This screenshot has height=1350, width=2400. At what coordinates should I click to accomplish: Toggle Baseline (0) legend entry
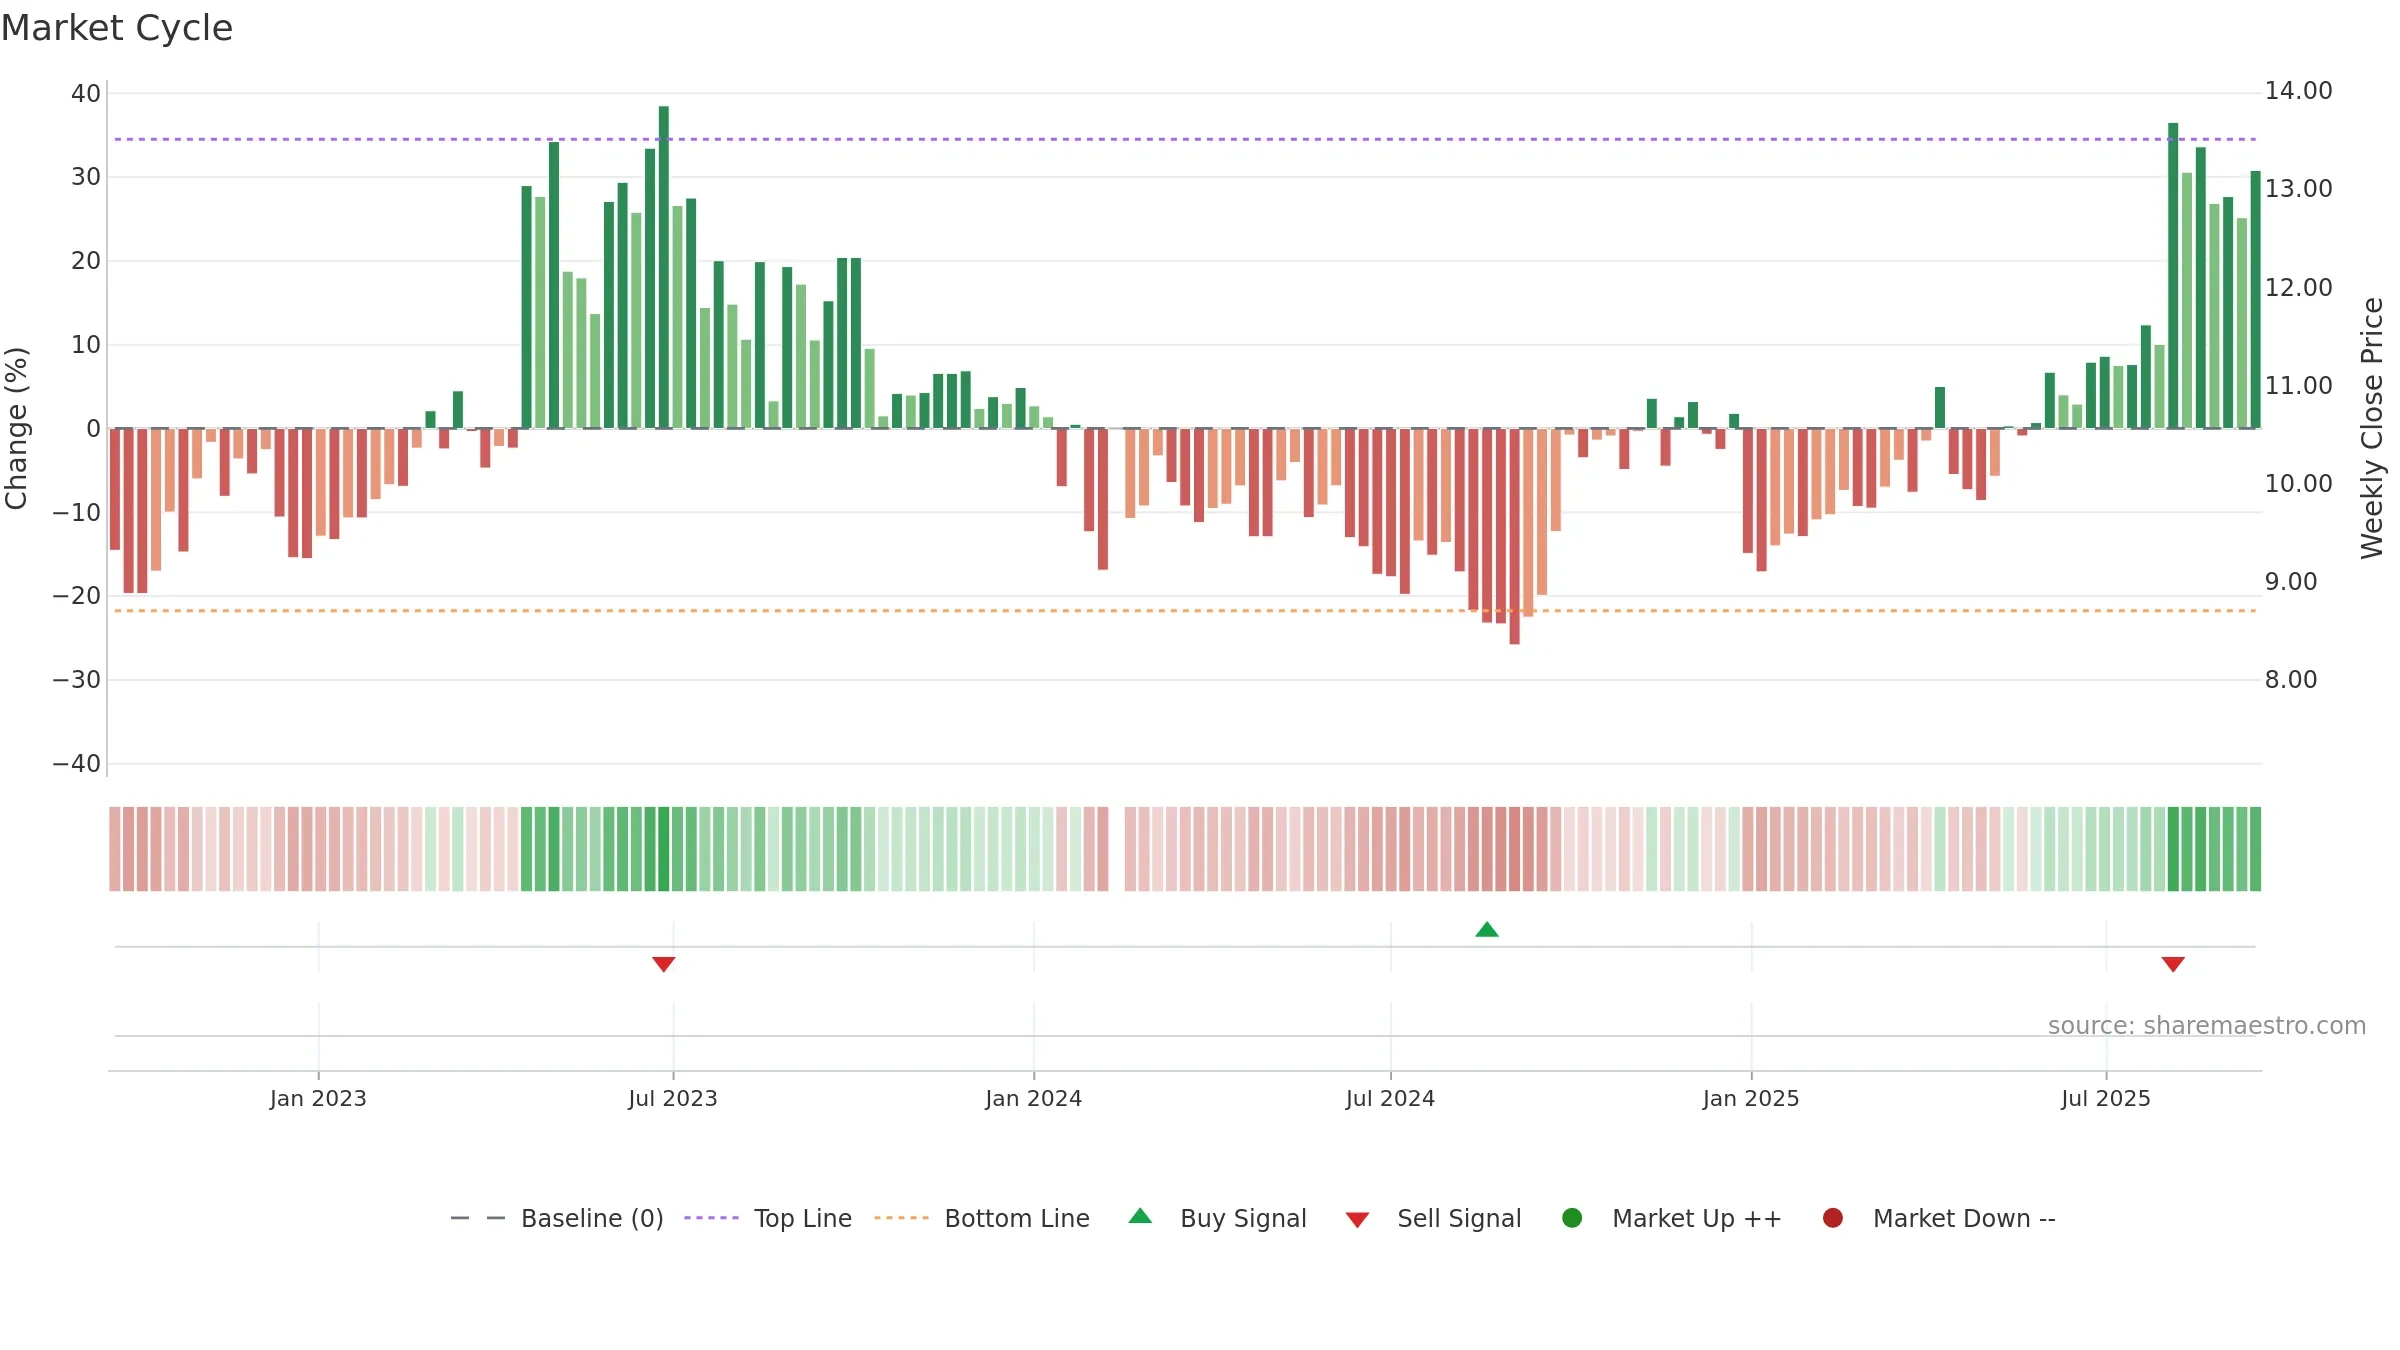(x=557, y=1218)
